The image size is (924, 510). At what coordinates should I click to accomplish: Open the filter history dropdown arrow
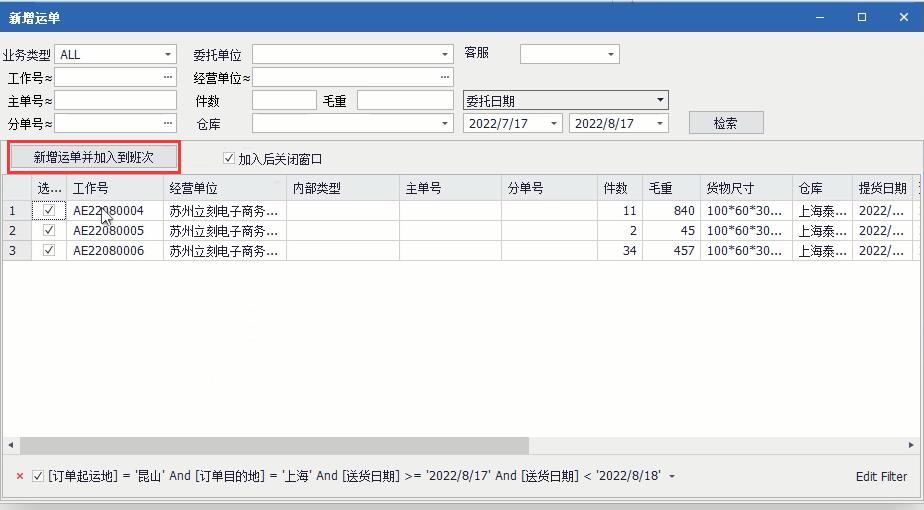[x=671, y=477]
